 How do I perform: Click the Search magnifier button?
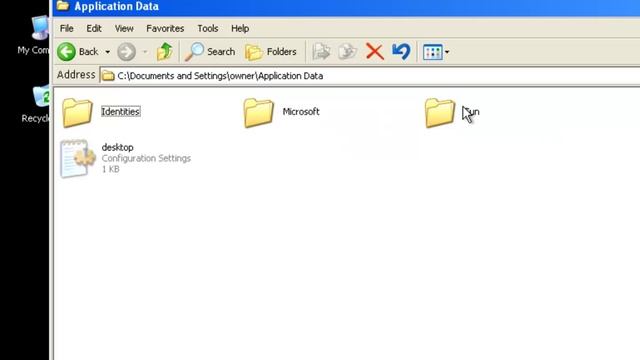(x=210, y=52)
